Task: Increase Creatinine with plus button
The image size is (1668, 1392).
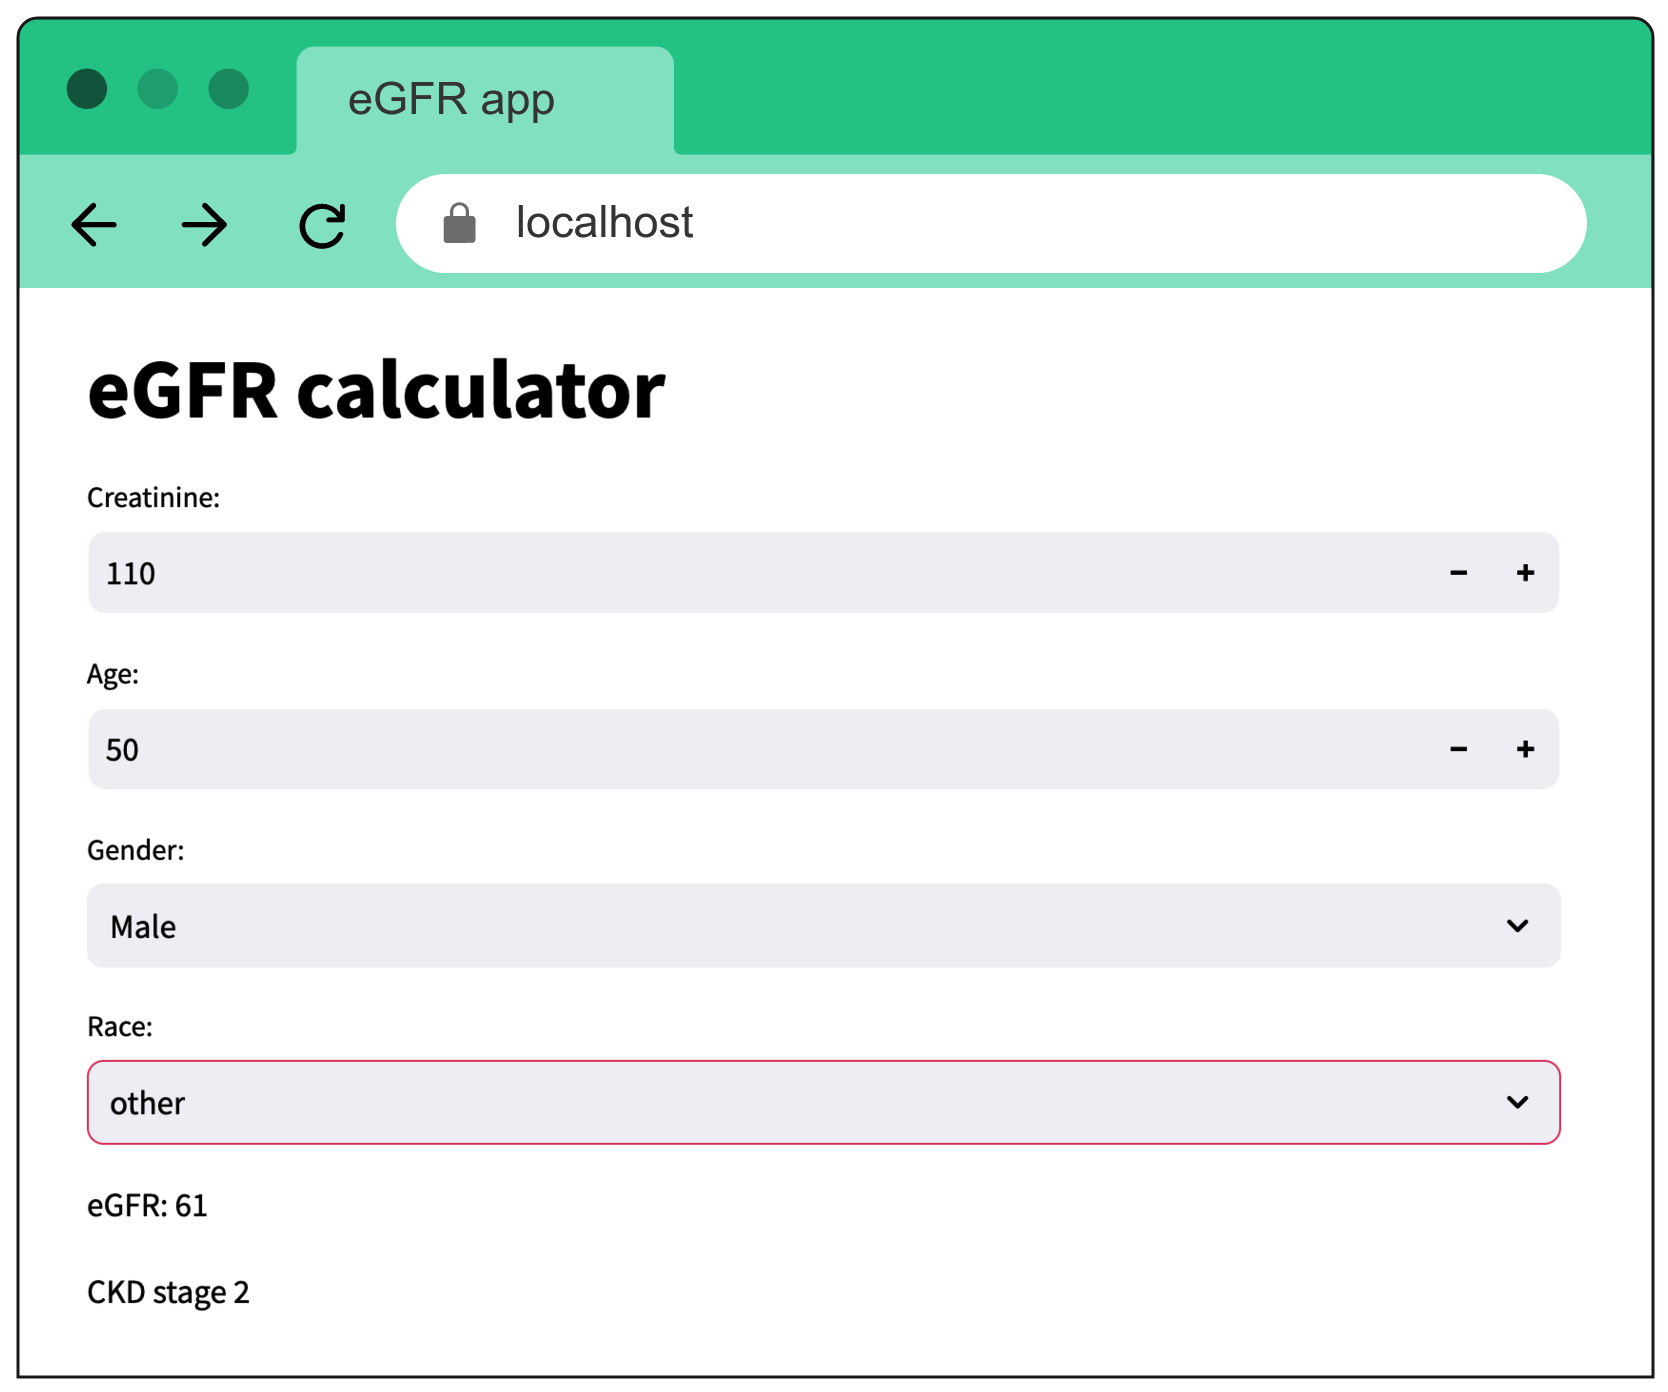Action: point(1525,573)
